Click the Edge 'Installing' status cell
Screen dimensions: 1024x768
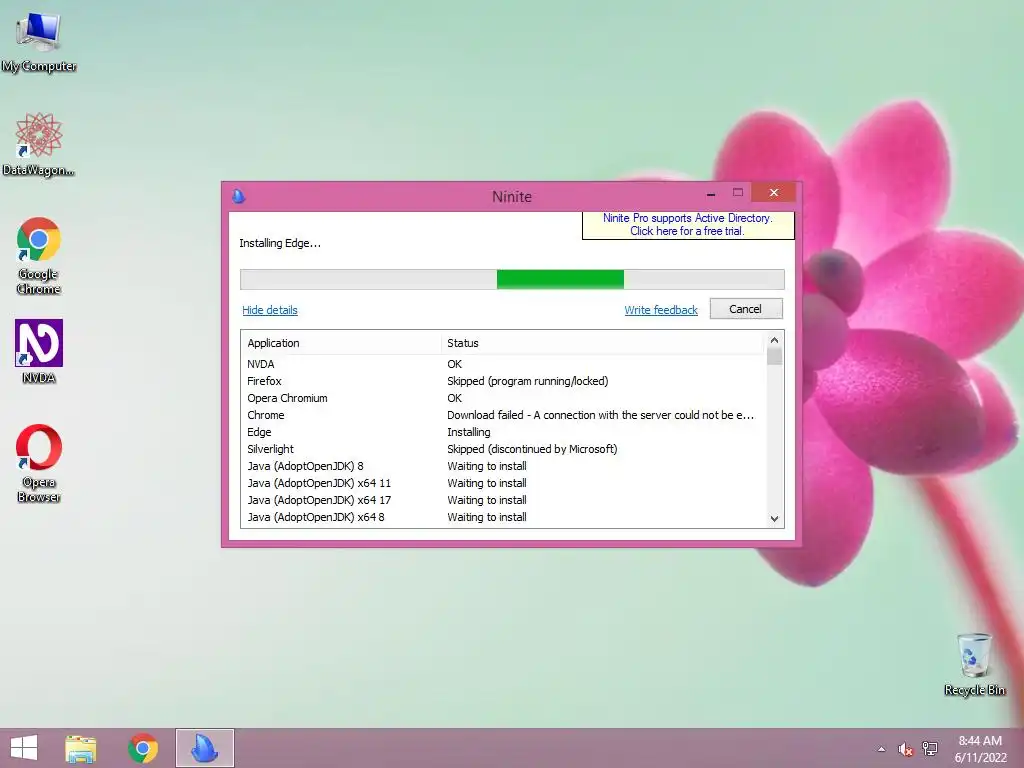(x=469, y=432)
